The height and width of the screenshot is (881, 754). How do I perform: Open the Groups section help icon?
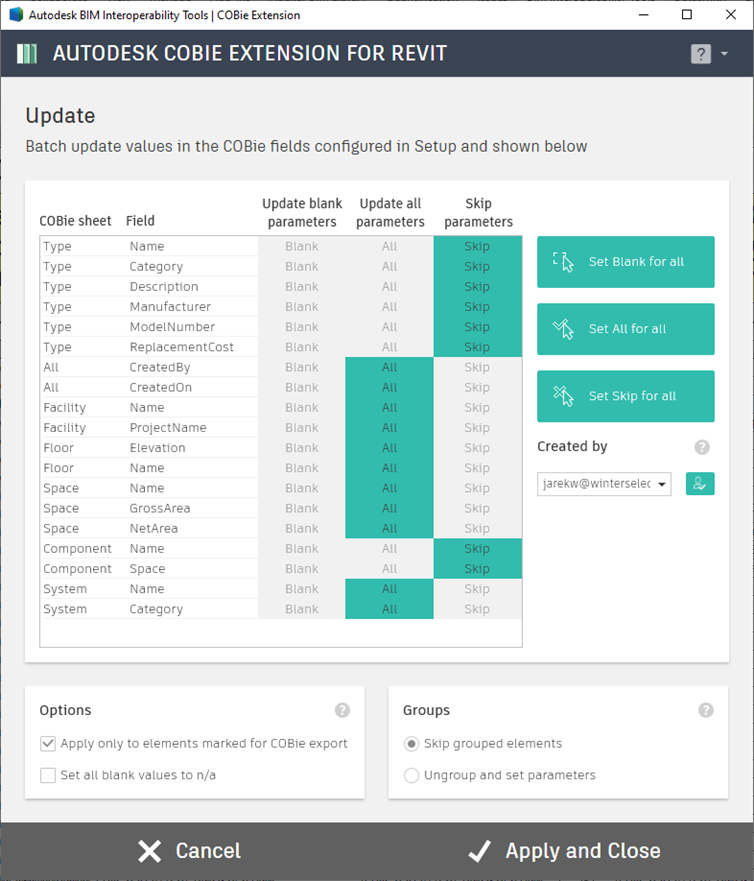coord(706,710)
